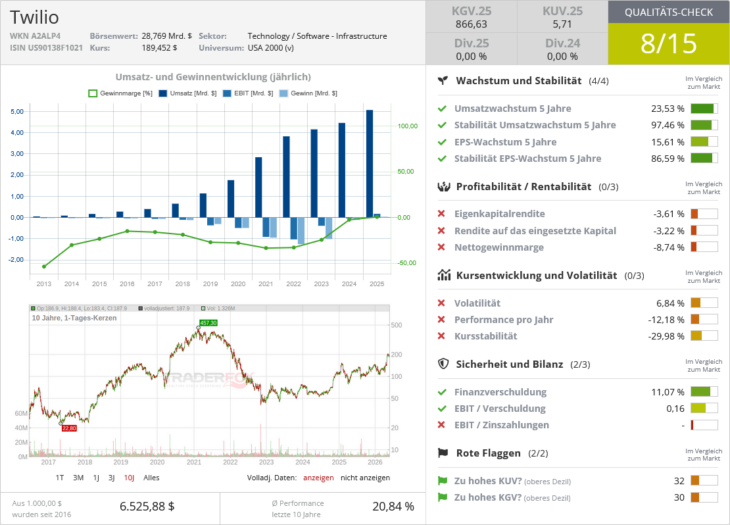Click the Kurs value 189,452 $
This screenshot has width=730, height=525.
(159, 47)
